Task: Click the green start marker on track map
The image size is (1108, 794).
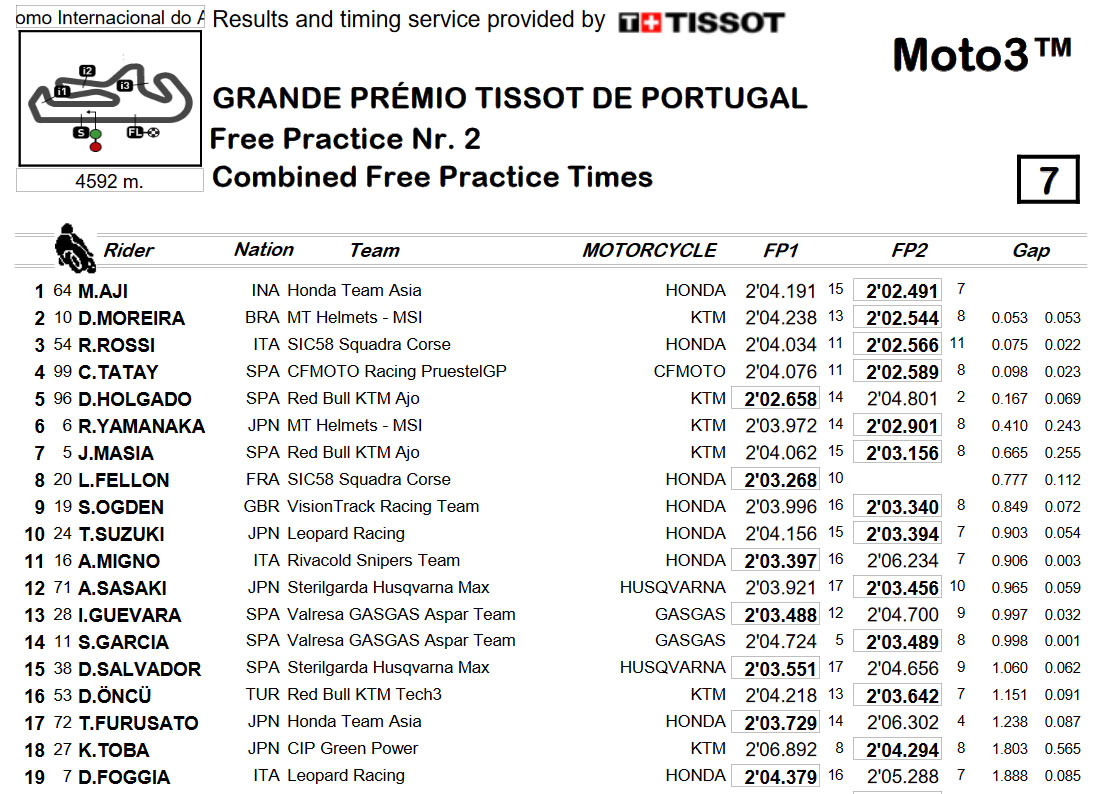Action: (95, 134)
